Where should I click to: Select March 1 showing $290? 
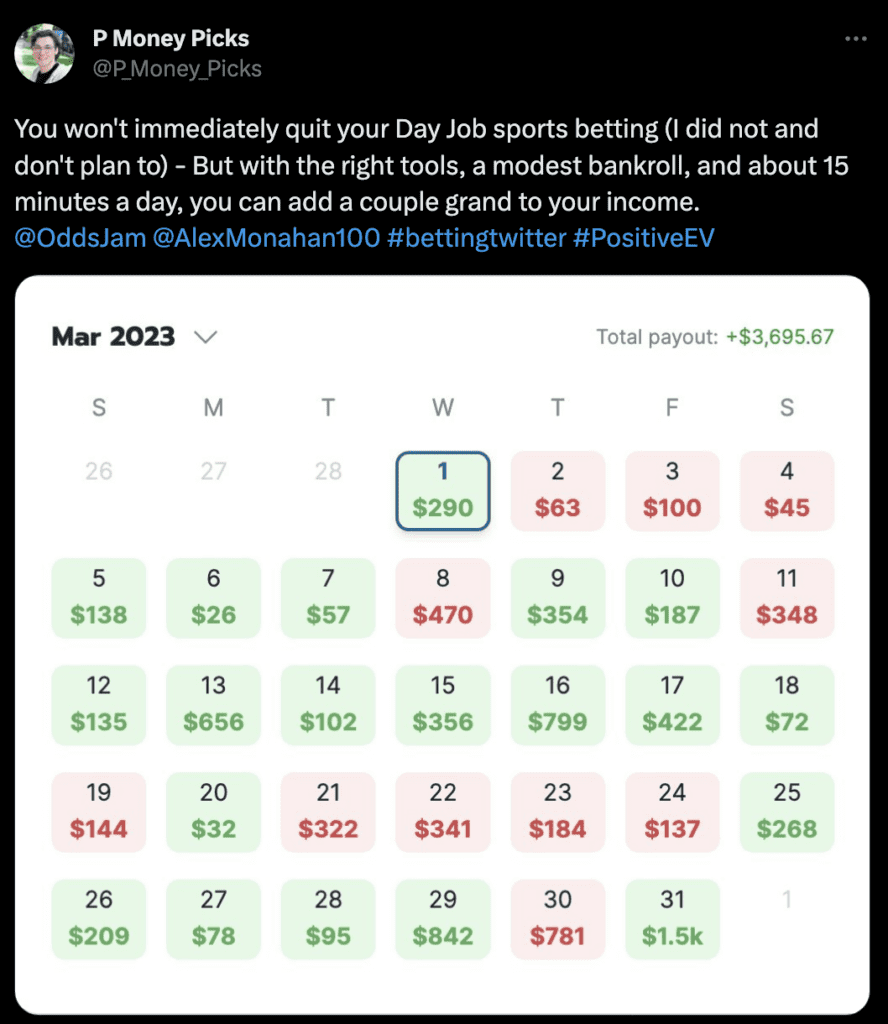click(443, 490)
